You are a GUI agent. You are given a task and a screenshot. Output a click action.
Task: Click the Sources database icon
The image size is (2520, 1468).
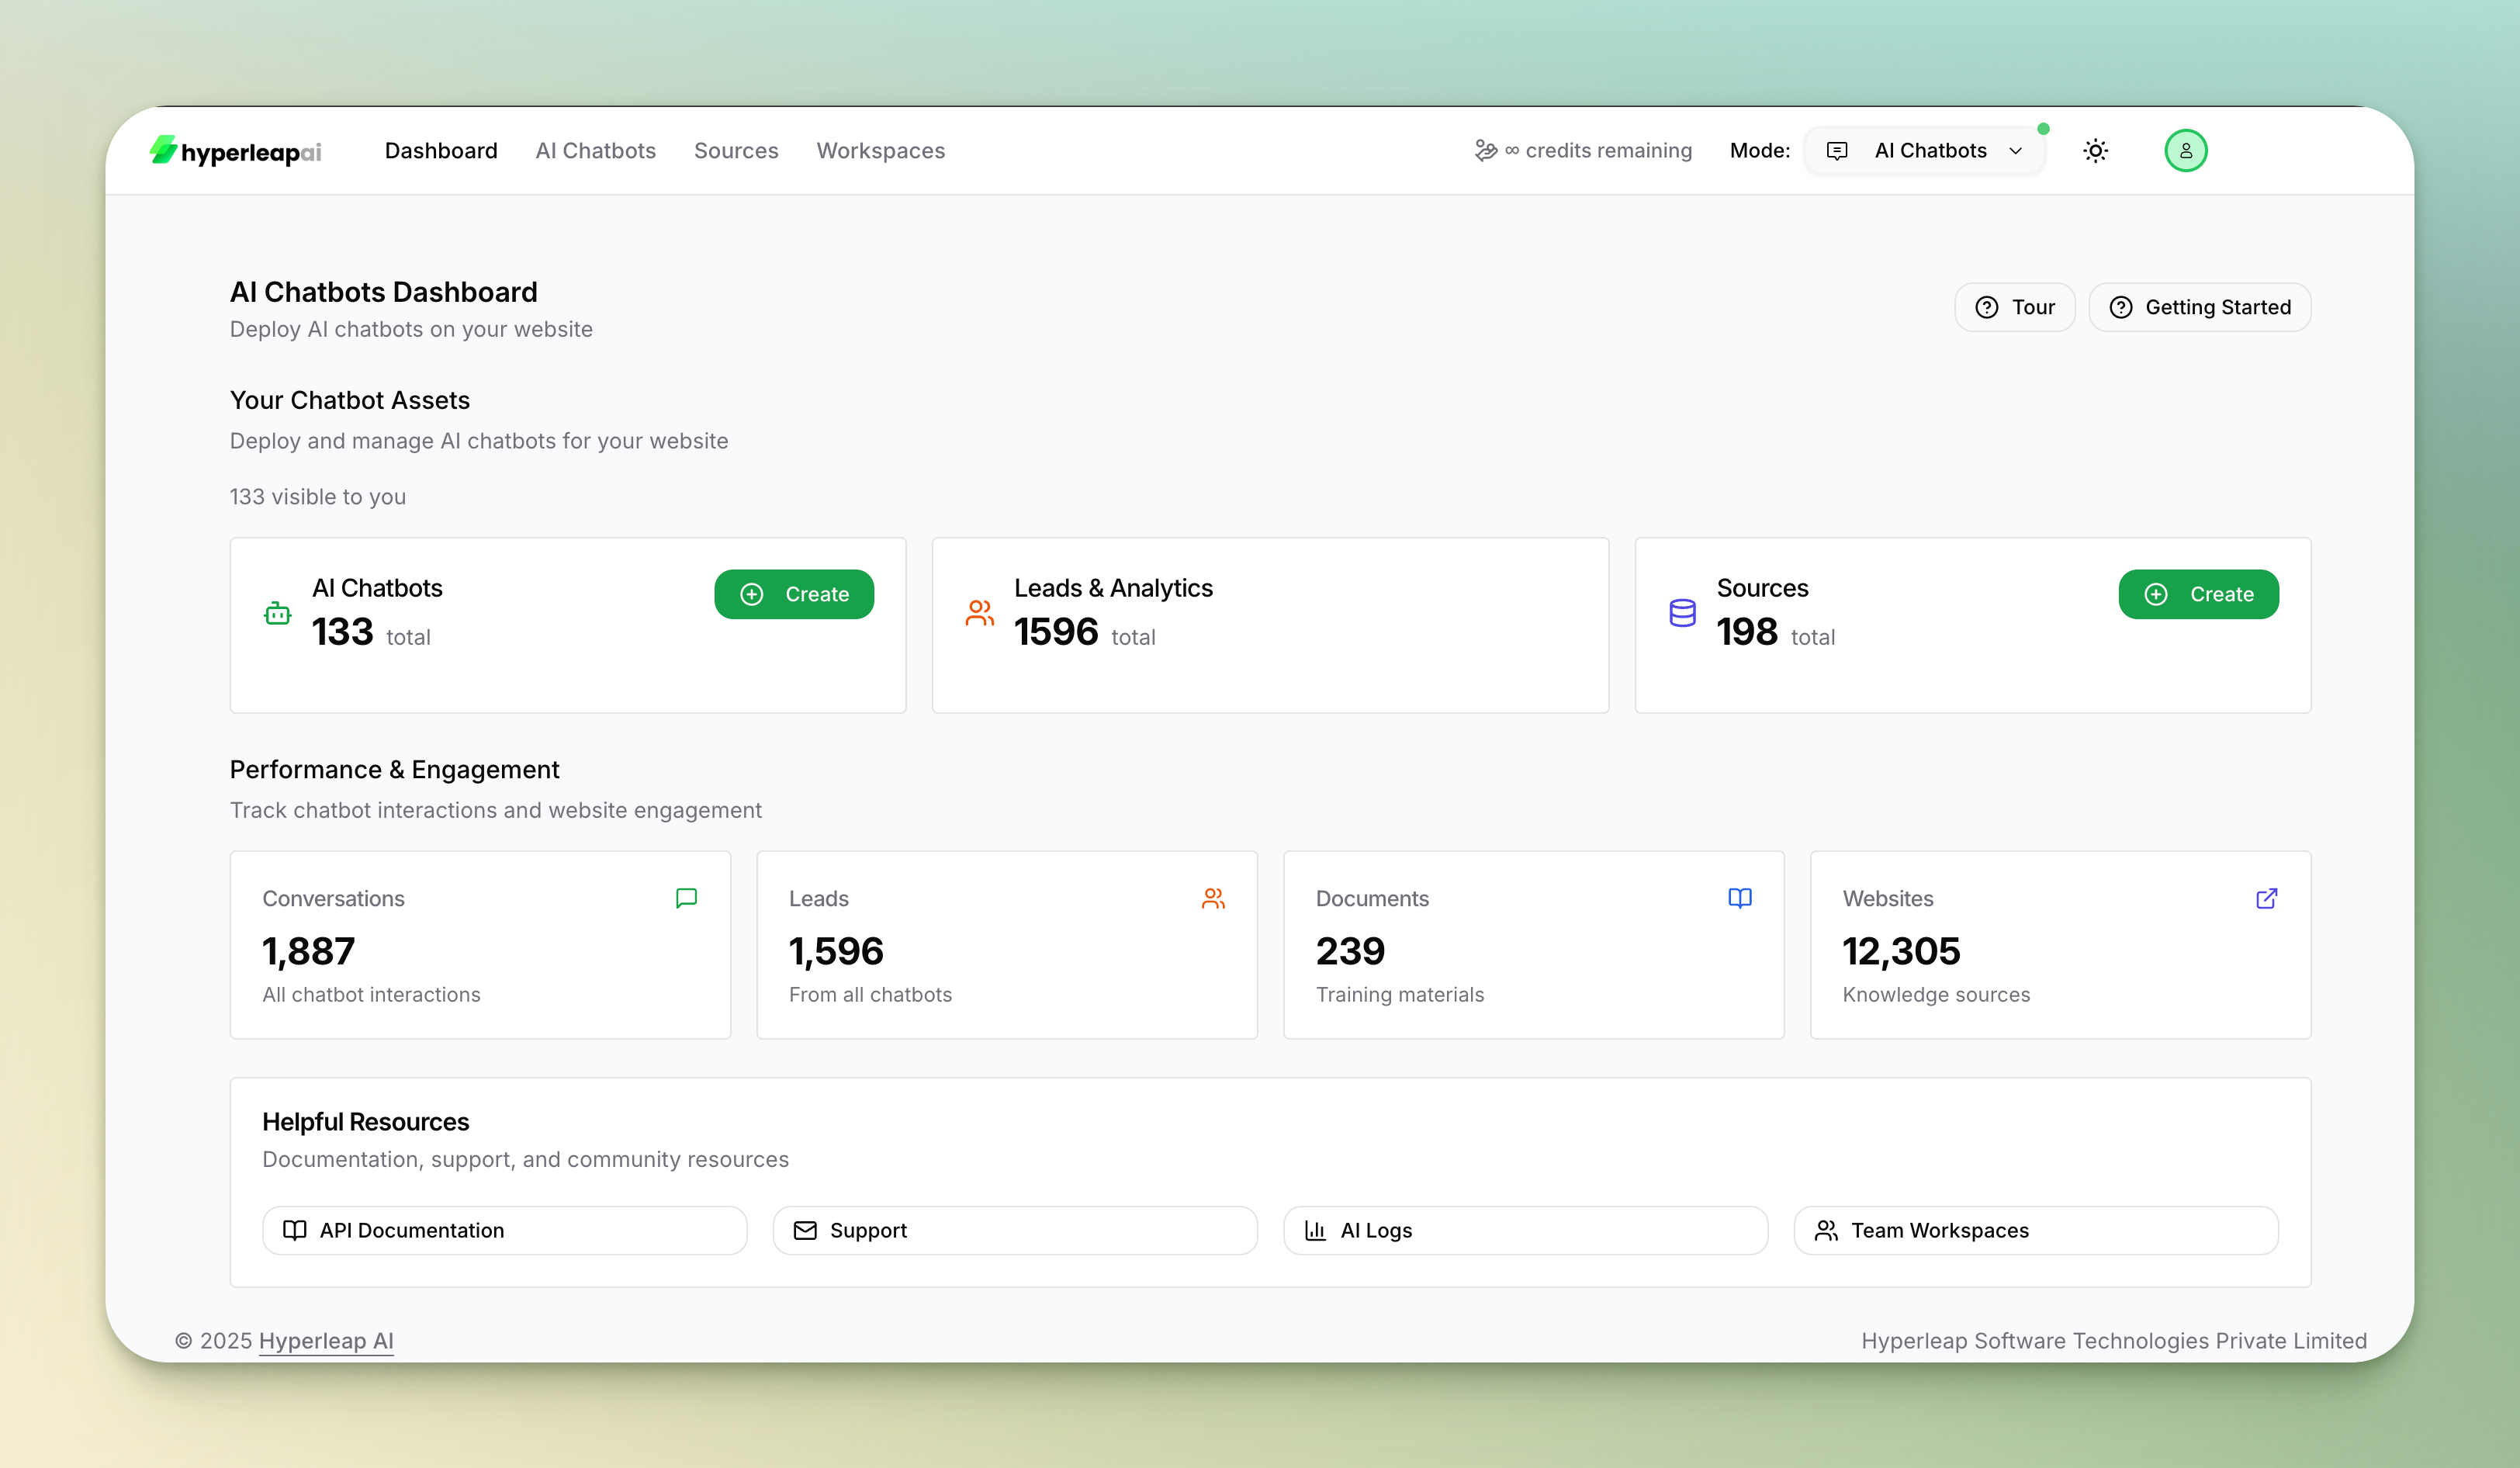1682,613
